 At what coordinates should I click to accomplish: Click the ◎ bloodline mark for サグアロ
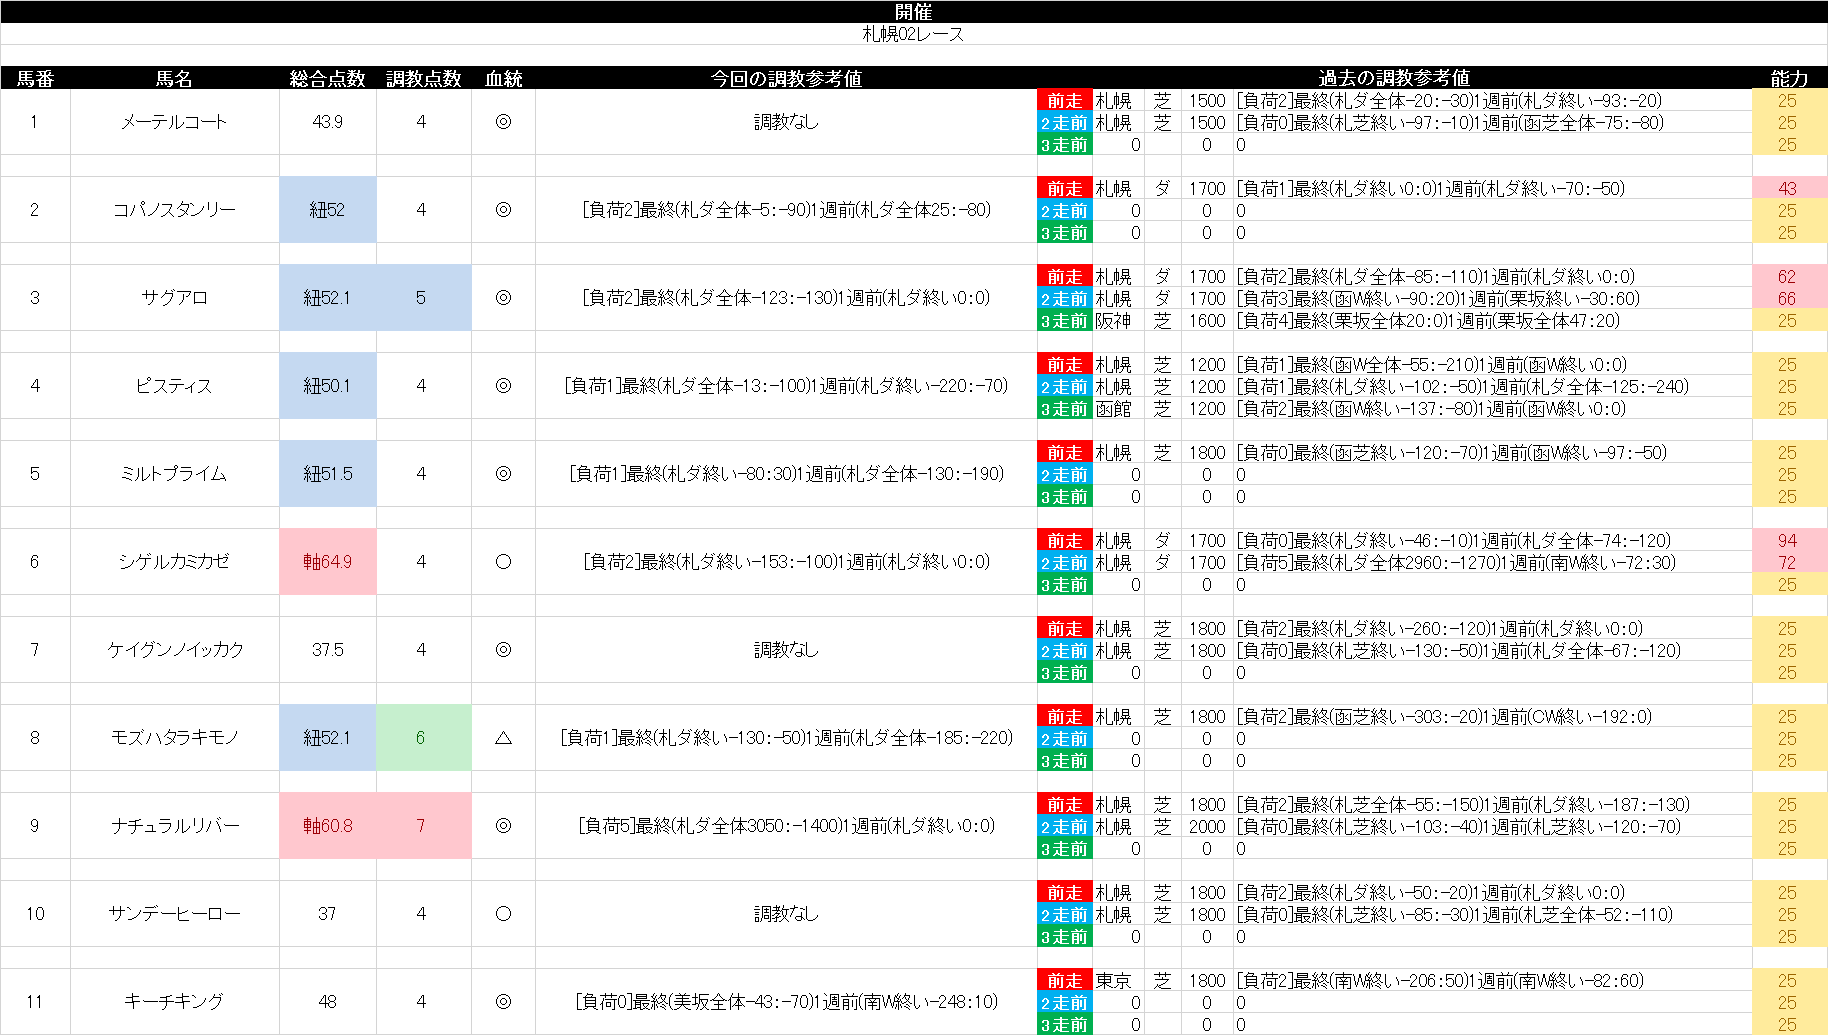coord(503,298)
